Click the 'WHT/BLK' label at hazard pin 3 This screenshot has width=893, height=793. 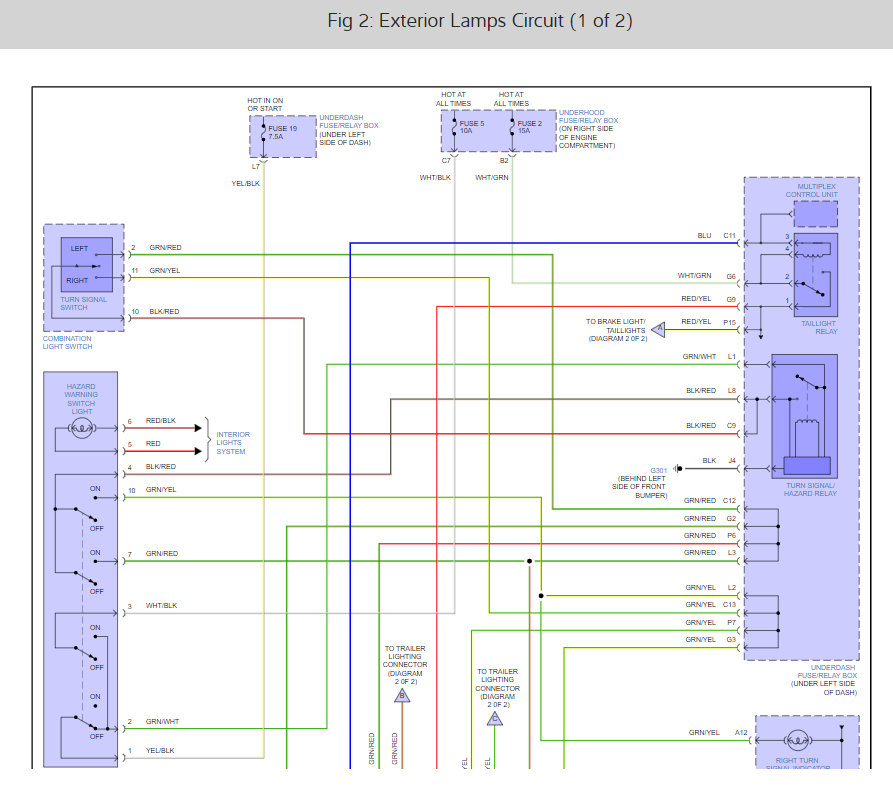pos(161,606)
